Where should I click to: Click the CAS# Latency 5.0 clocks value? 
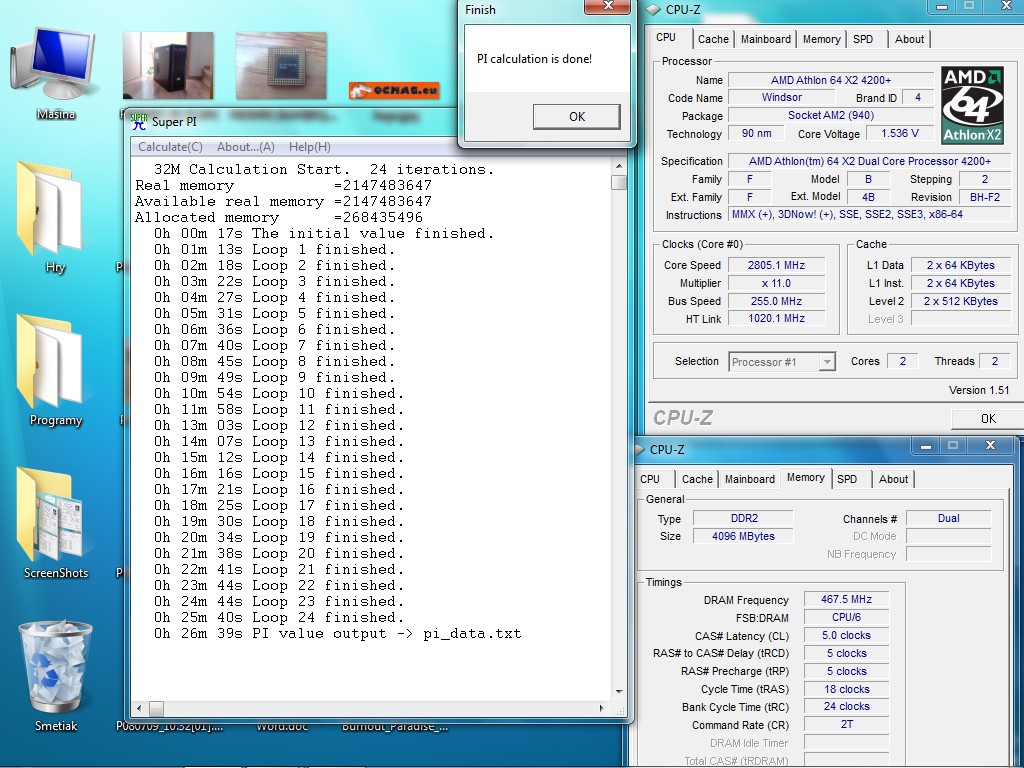tap(846, 635)
